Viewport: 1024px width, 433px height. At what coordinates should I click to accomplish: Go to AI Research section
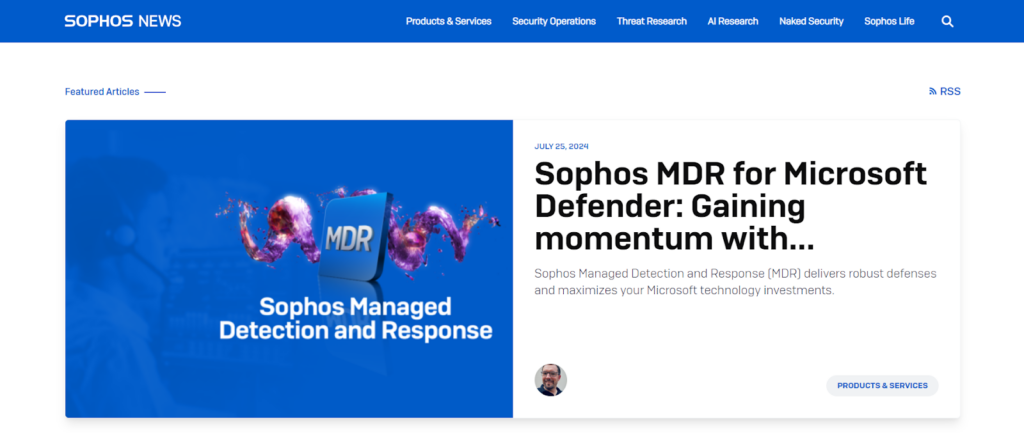733,22
